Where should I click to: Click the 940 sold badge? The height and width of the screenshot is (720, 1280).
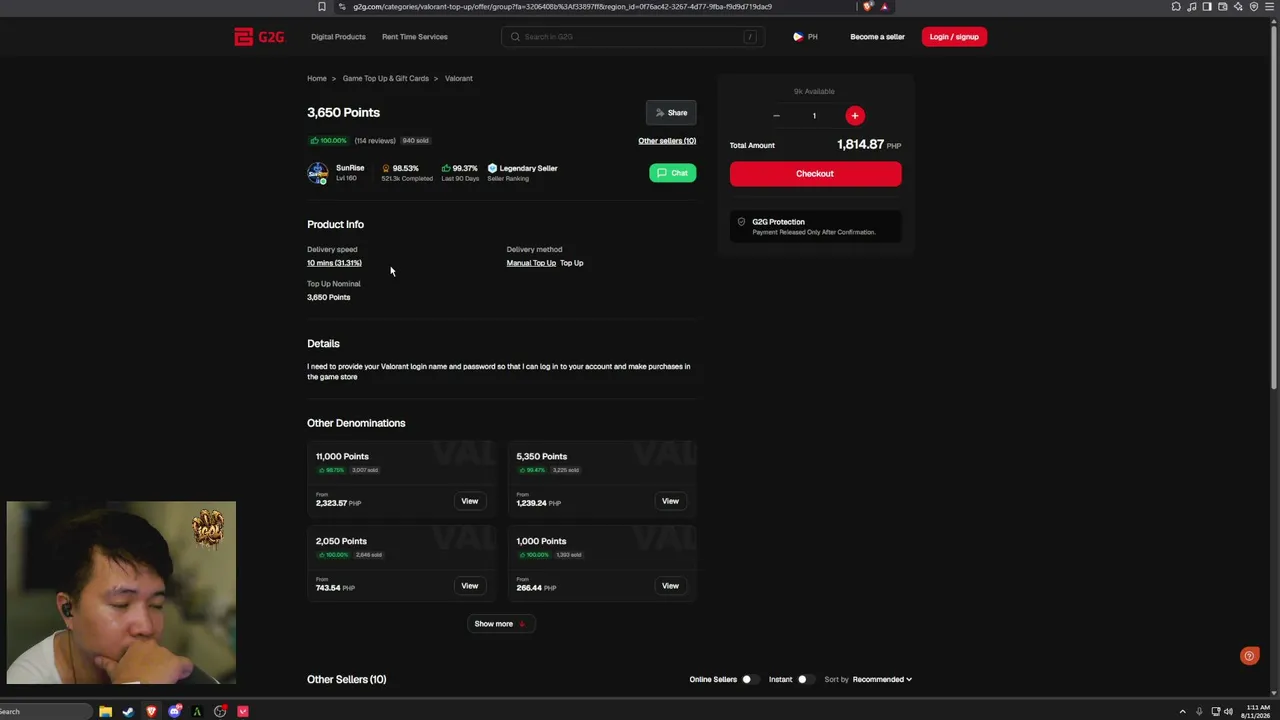416,141
